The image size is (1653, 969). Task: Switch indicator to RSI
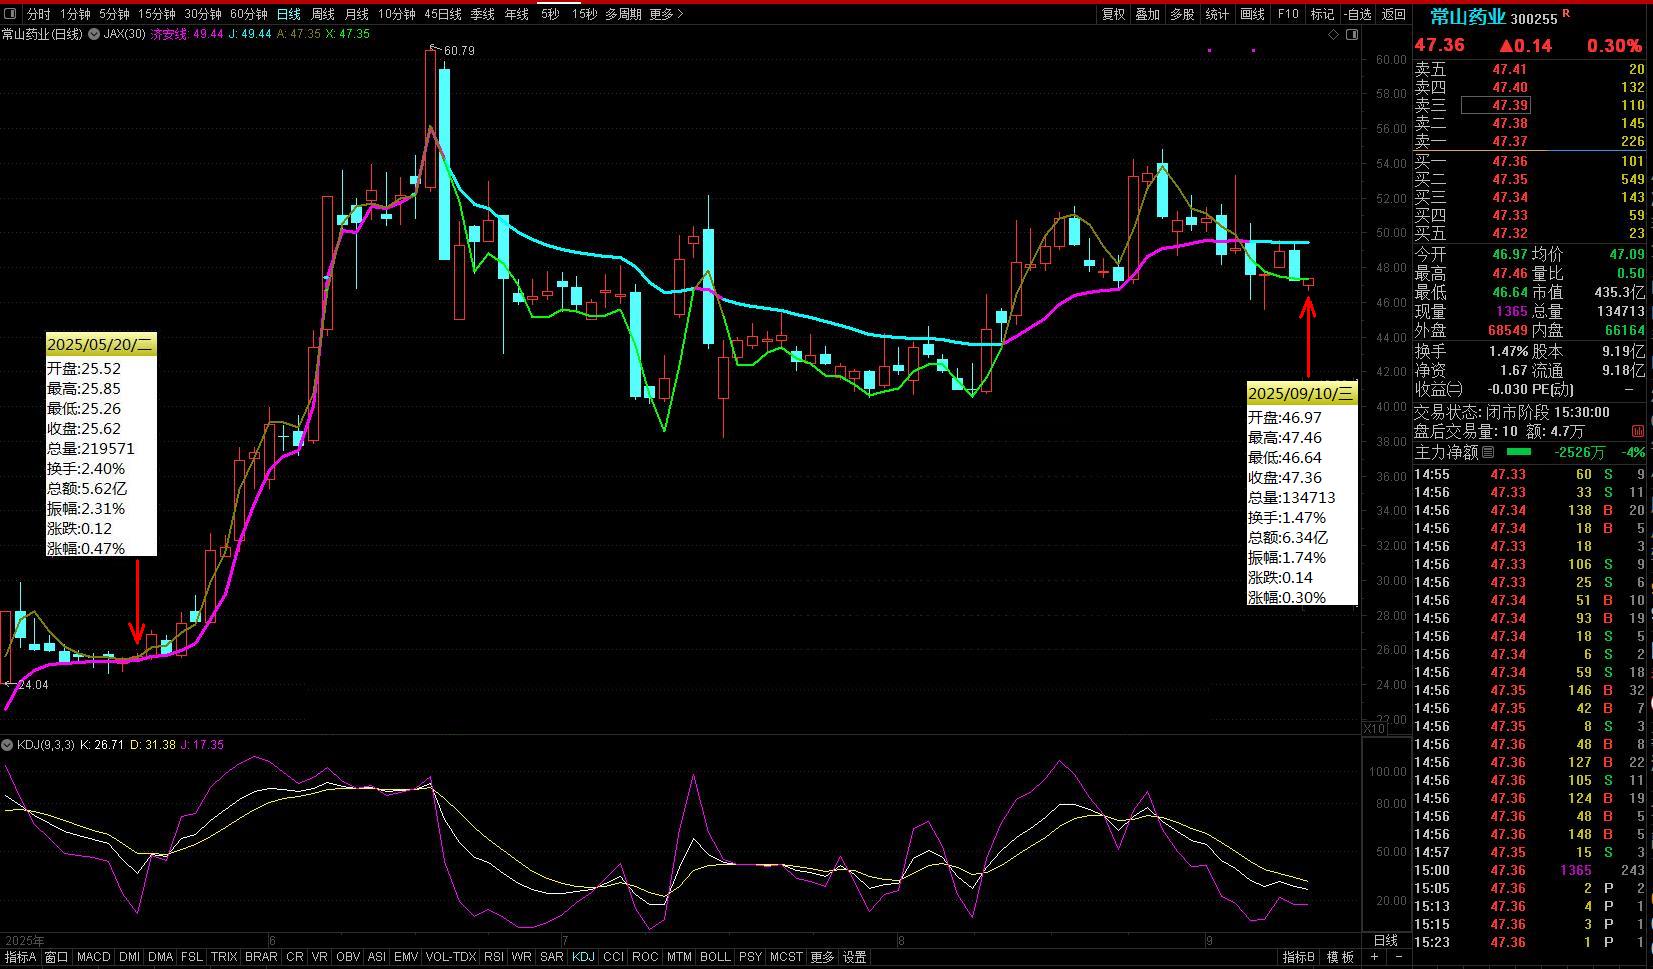[x=494, y=957]
